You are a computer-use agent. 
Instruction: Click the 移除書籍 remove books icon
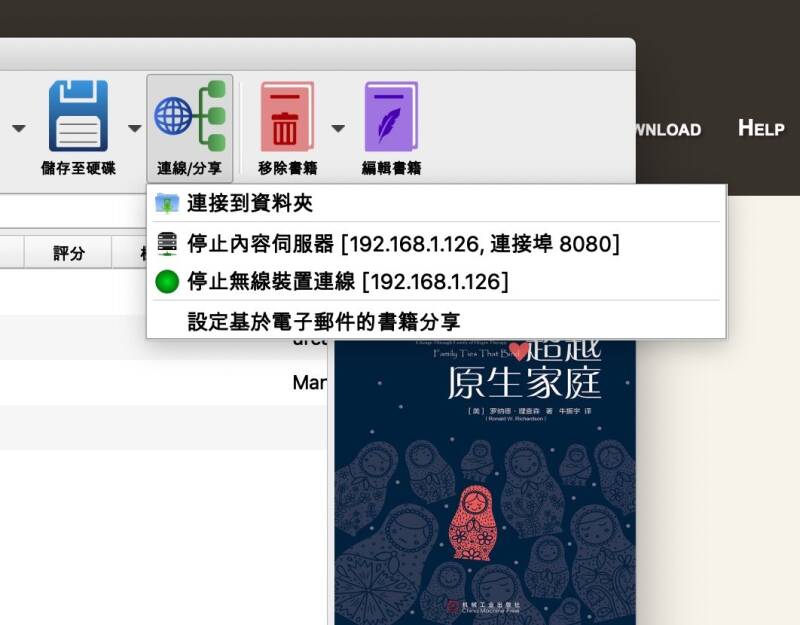point(287,117)
